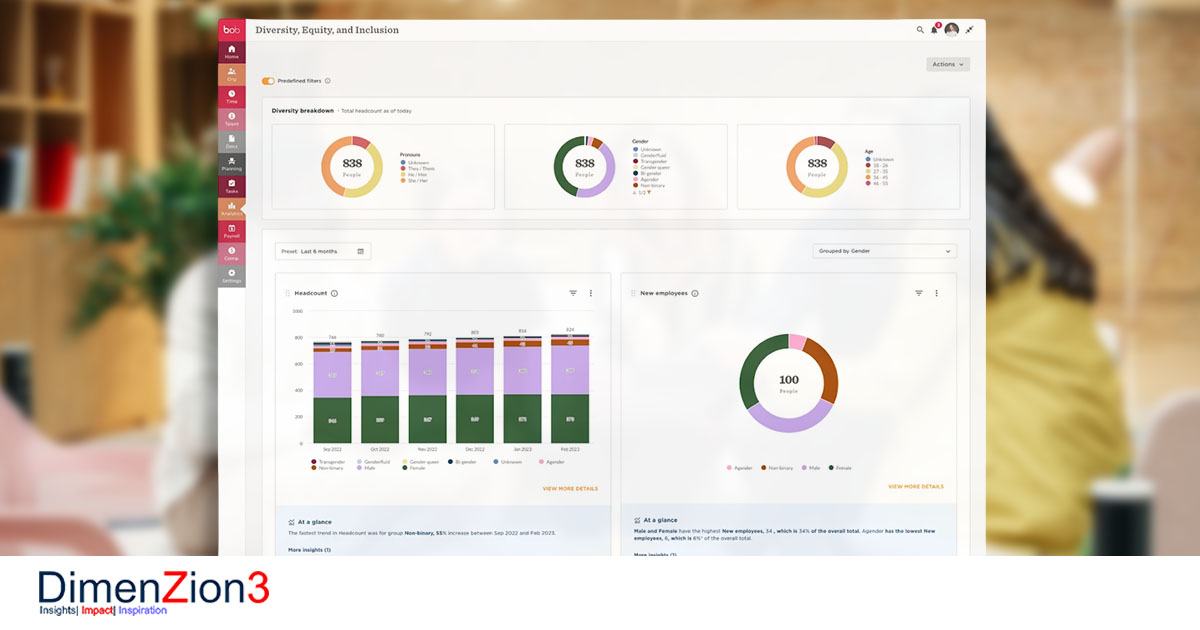Toggle Non-binary in New employees legend
1200x630 pixels.
tap(778, 468)
